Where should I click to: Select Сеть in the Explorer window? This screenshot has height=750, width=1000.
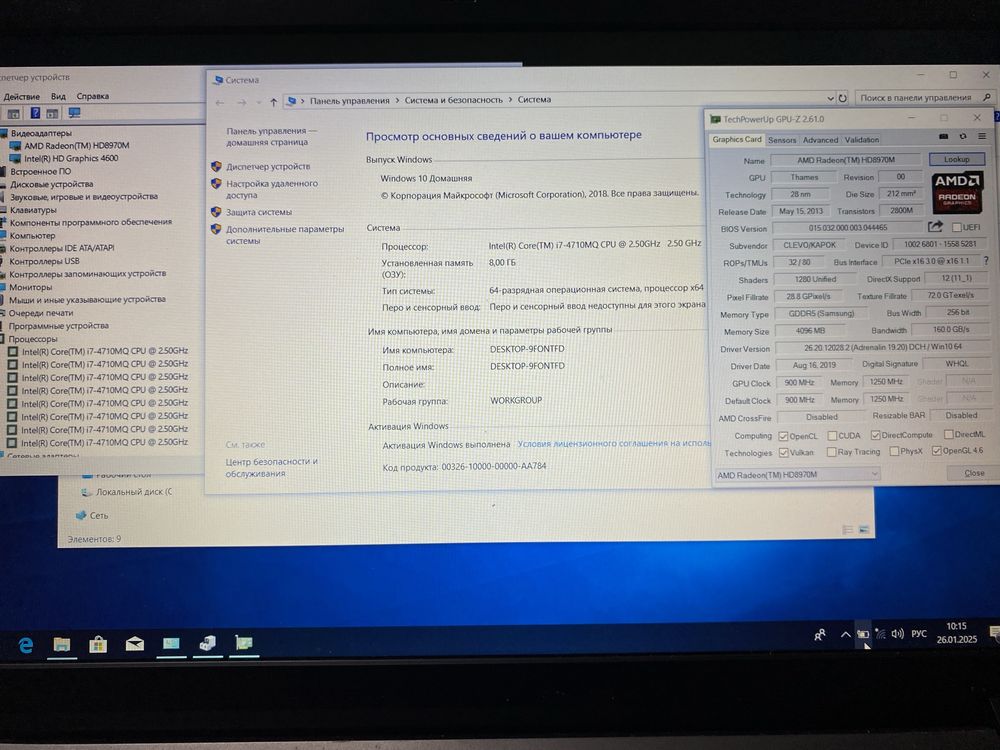click(x=99, y=515)
